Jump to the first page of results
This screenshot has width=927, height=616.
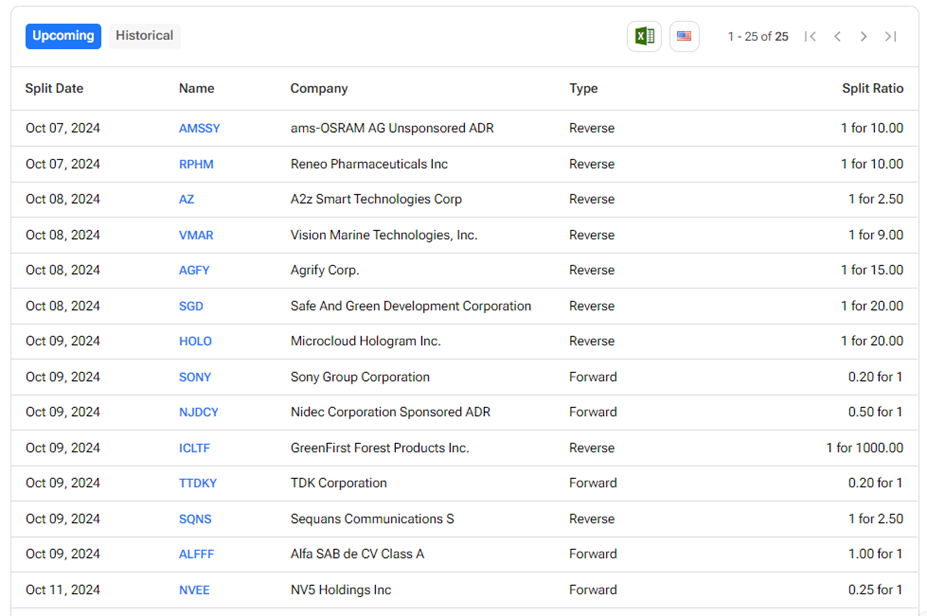(x=811, y=37)
